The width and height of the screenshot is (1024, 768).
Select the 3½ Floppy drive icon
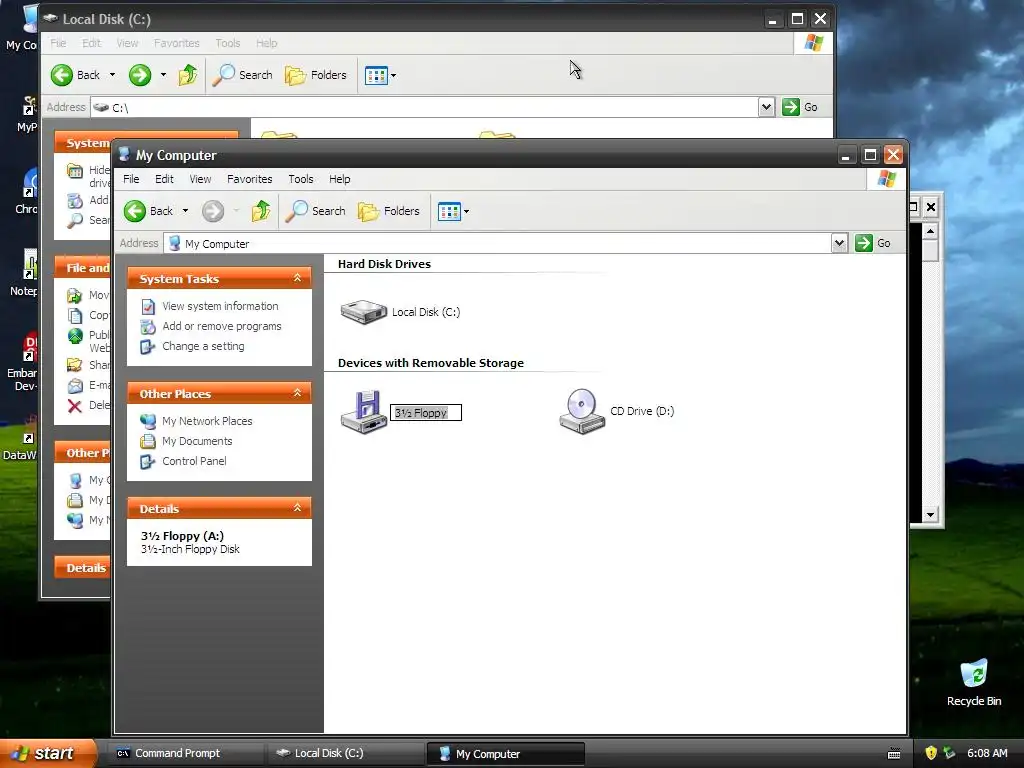[x=364, y=411]
